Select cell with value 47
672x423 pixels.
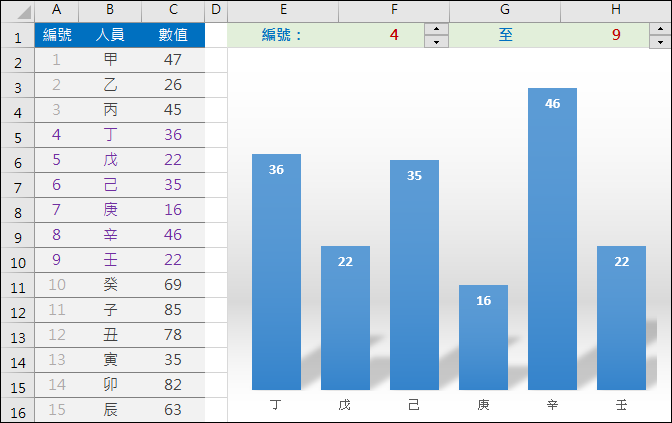tap(173, 60)
